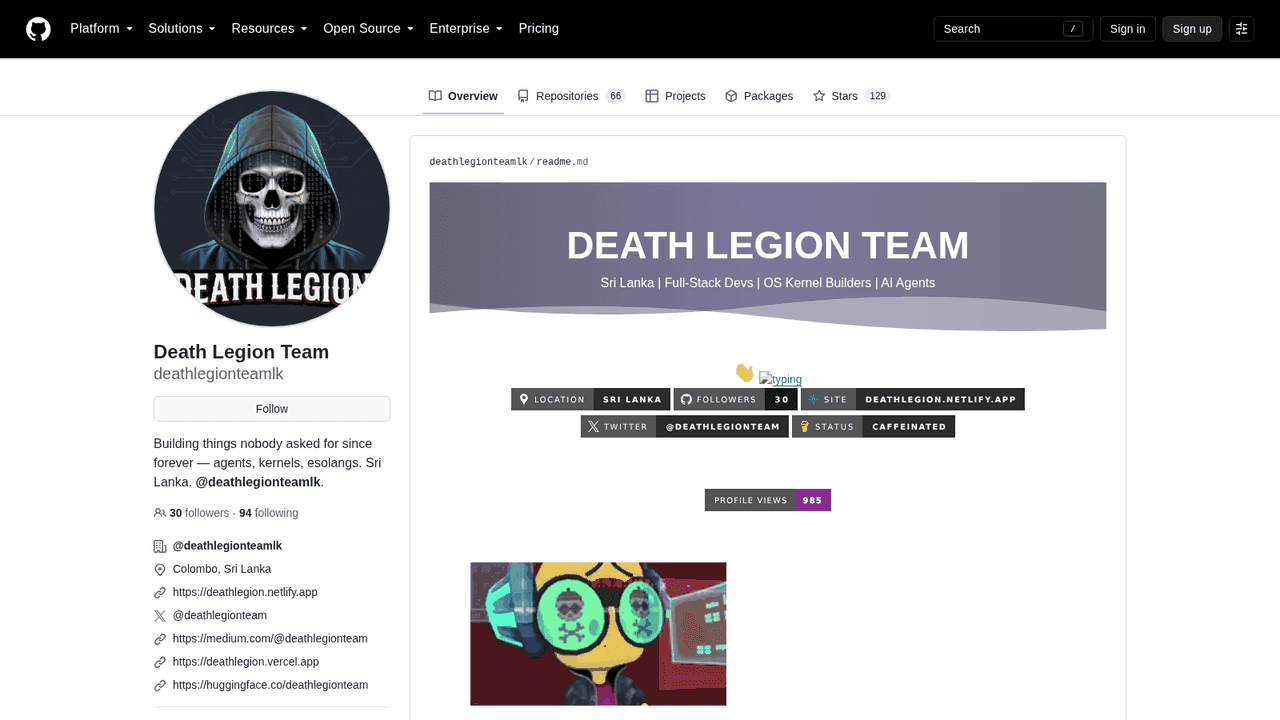
Task: Open the 94 following list
Action: click(269, 513)
